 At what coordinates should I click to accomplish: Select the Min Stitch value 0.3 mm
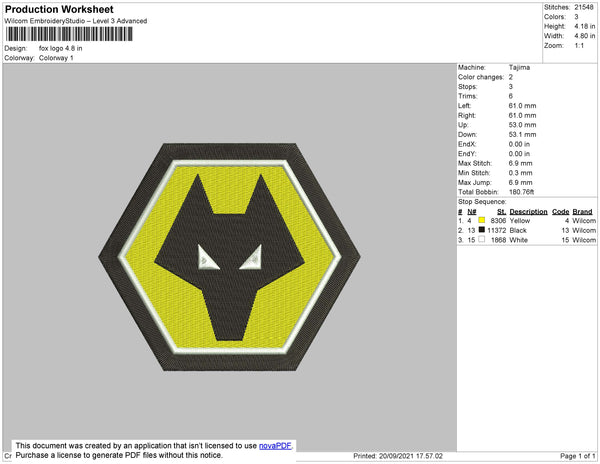(520, 173)
